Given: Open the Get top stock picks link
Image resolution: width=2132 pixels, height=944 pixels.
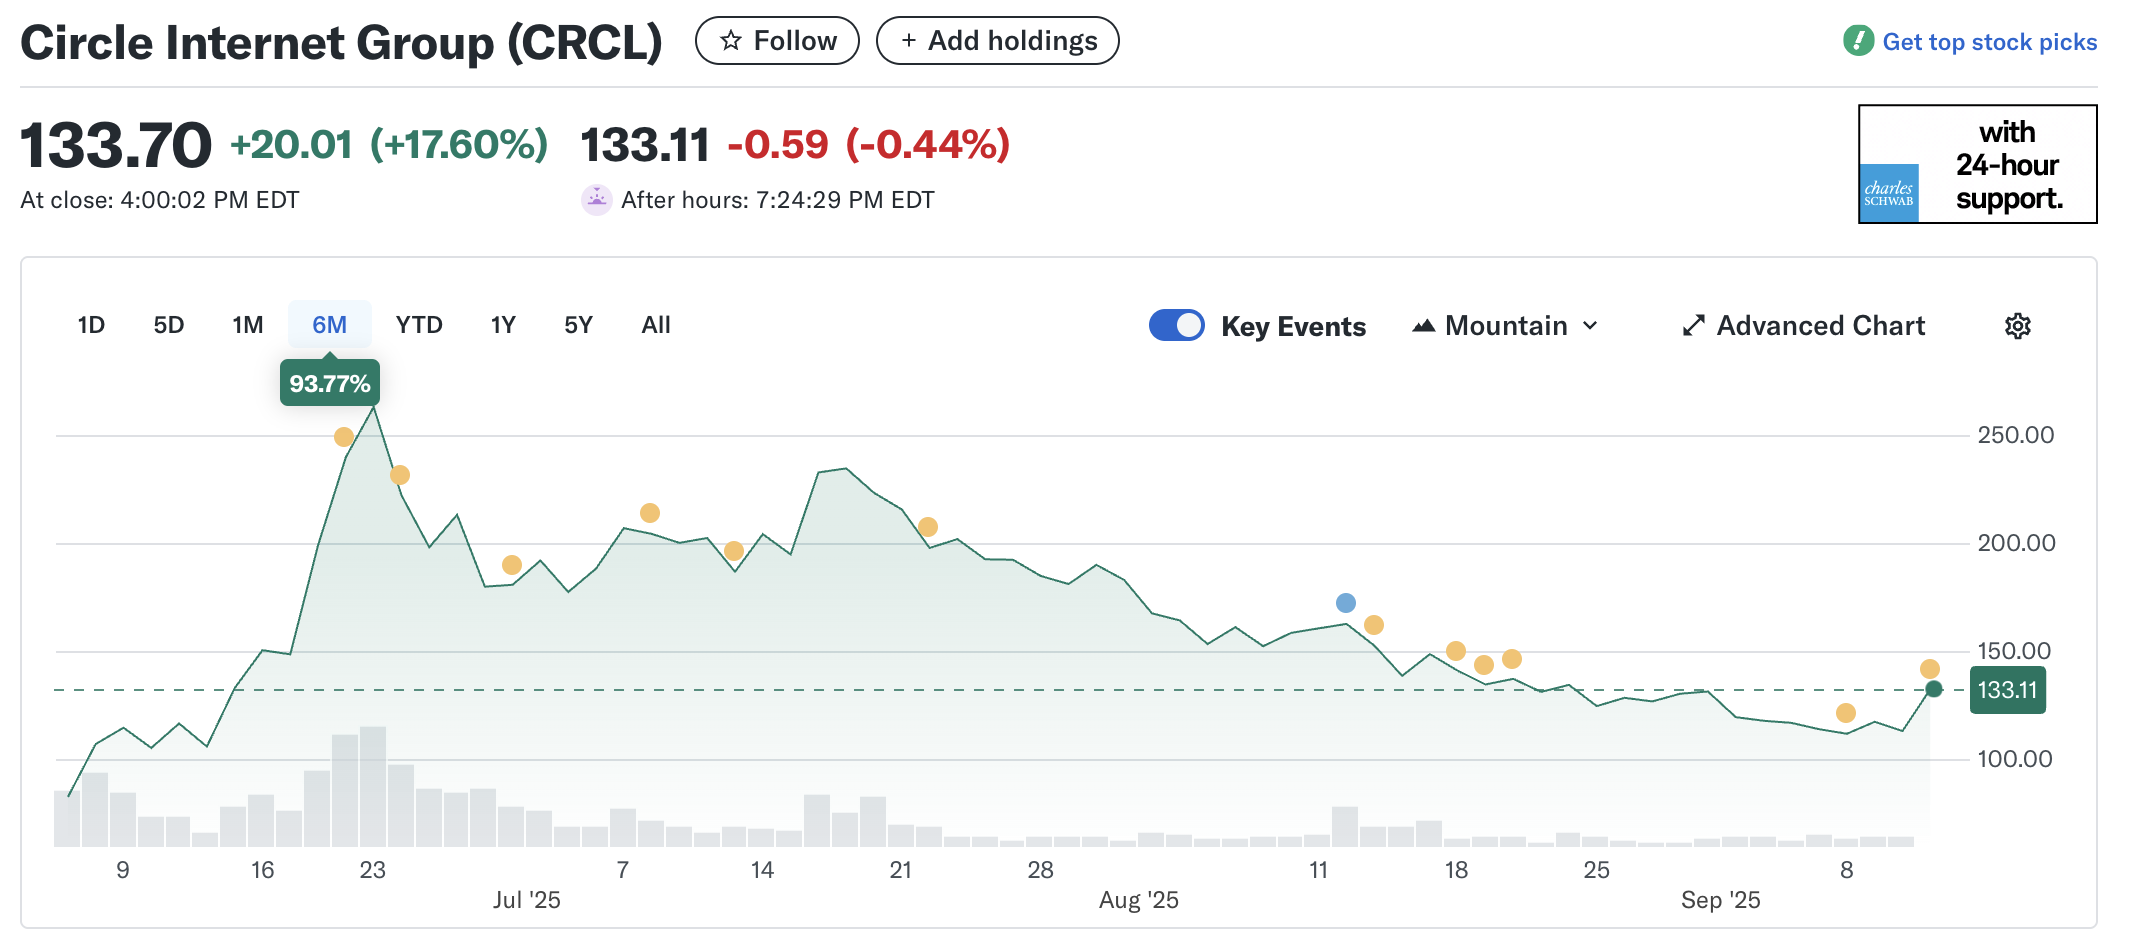Looking at the screenshot, I should [1989, 42].
